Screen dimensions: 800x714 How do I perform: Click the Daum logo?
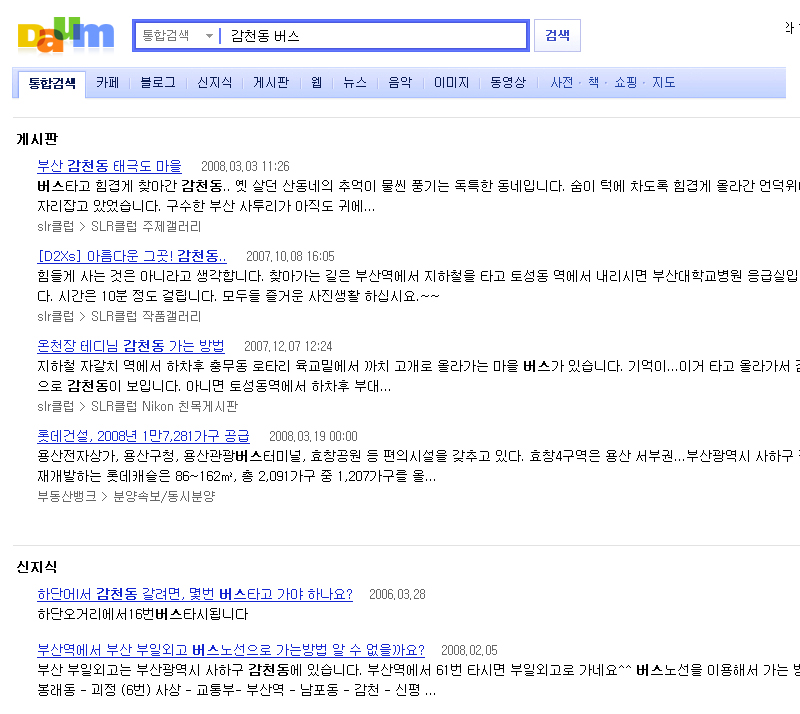click(x=66, y=35)
